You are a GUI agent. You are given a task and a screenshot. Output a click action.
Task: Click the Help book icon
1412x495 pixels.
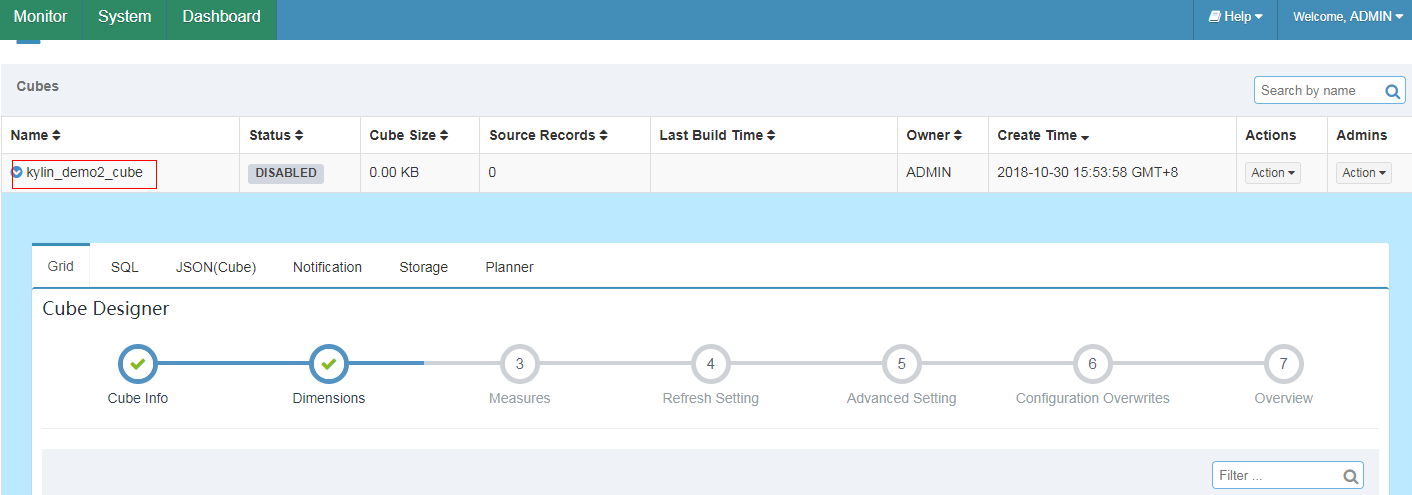1214,17
